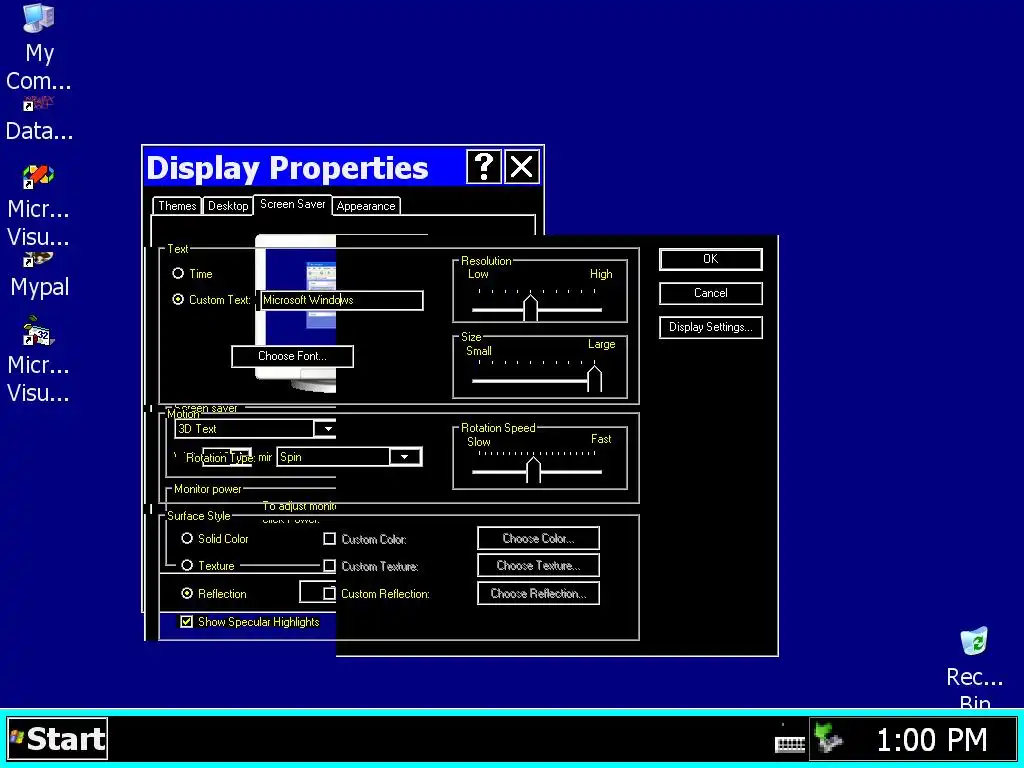Toggle the Custom Texture checkbox
Viewport: 1024px width, 768px height.
329,566
